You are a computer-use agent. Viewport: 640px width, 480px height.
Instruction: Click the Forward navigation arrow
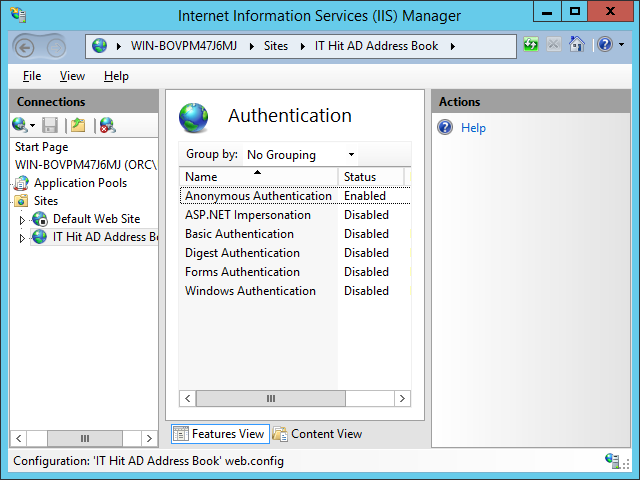tap(56, 48)
